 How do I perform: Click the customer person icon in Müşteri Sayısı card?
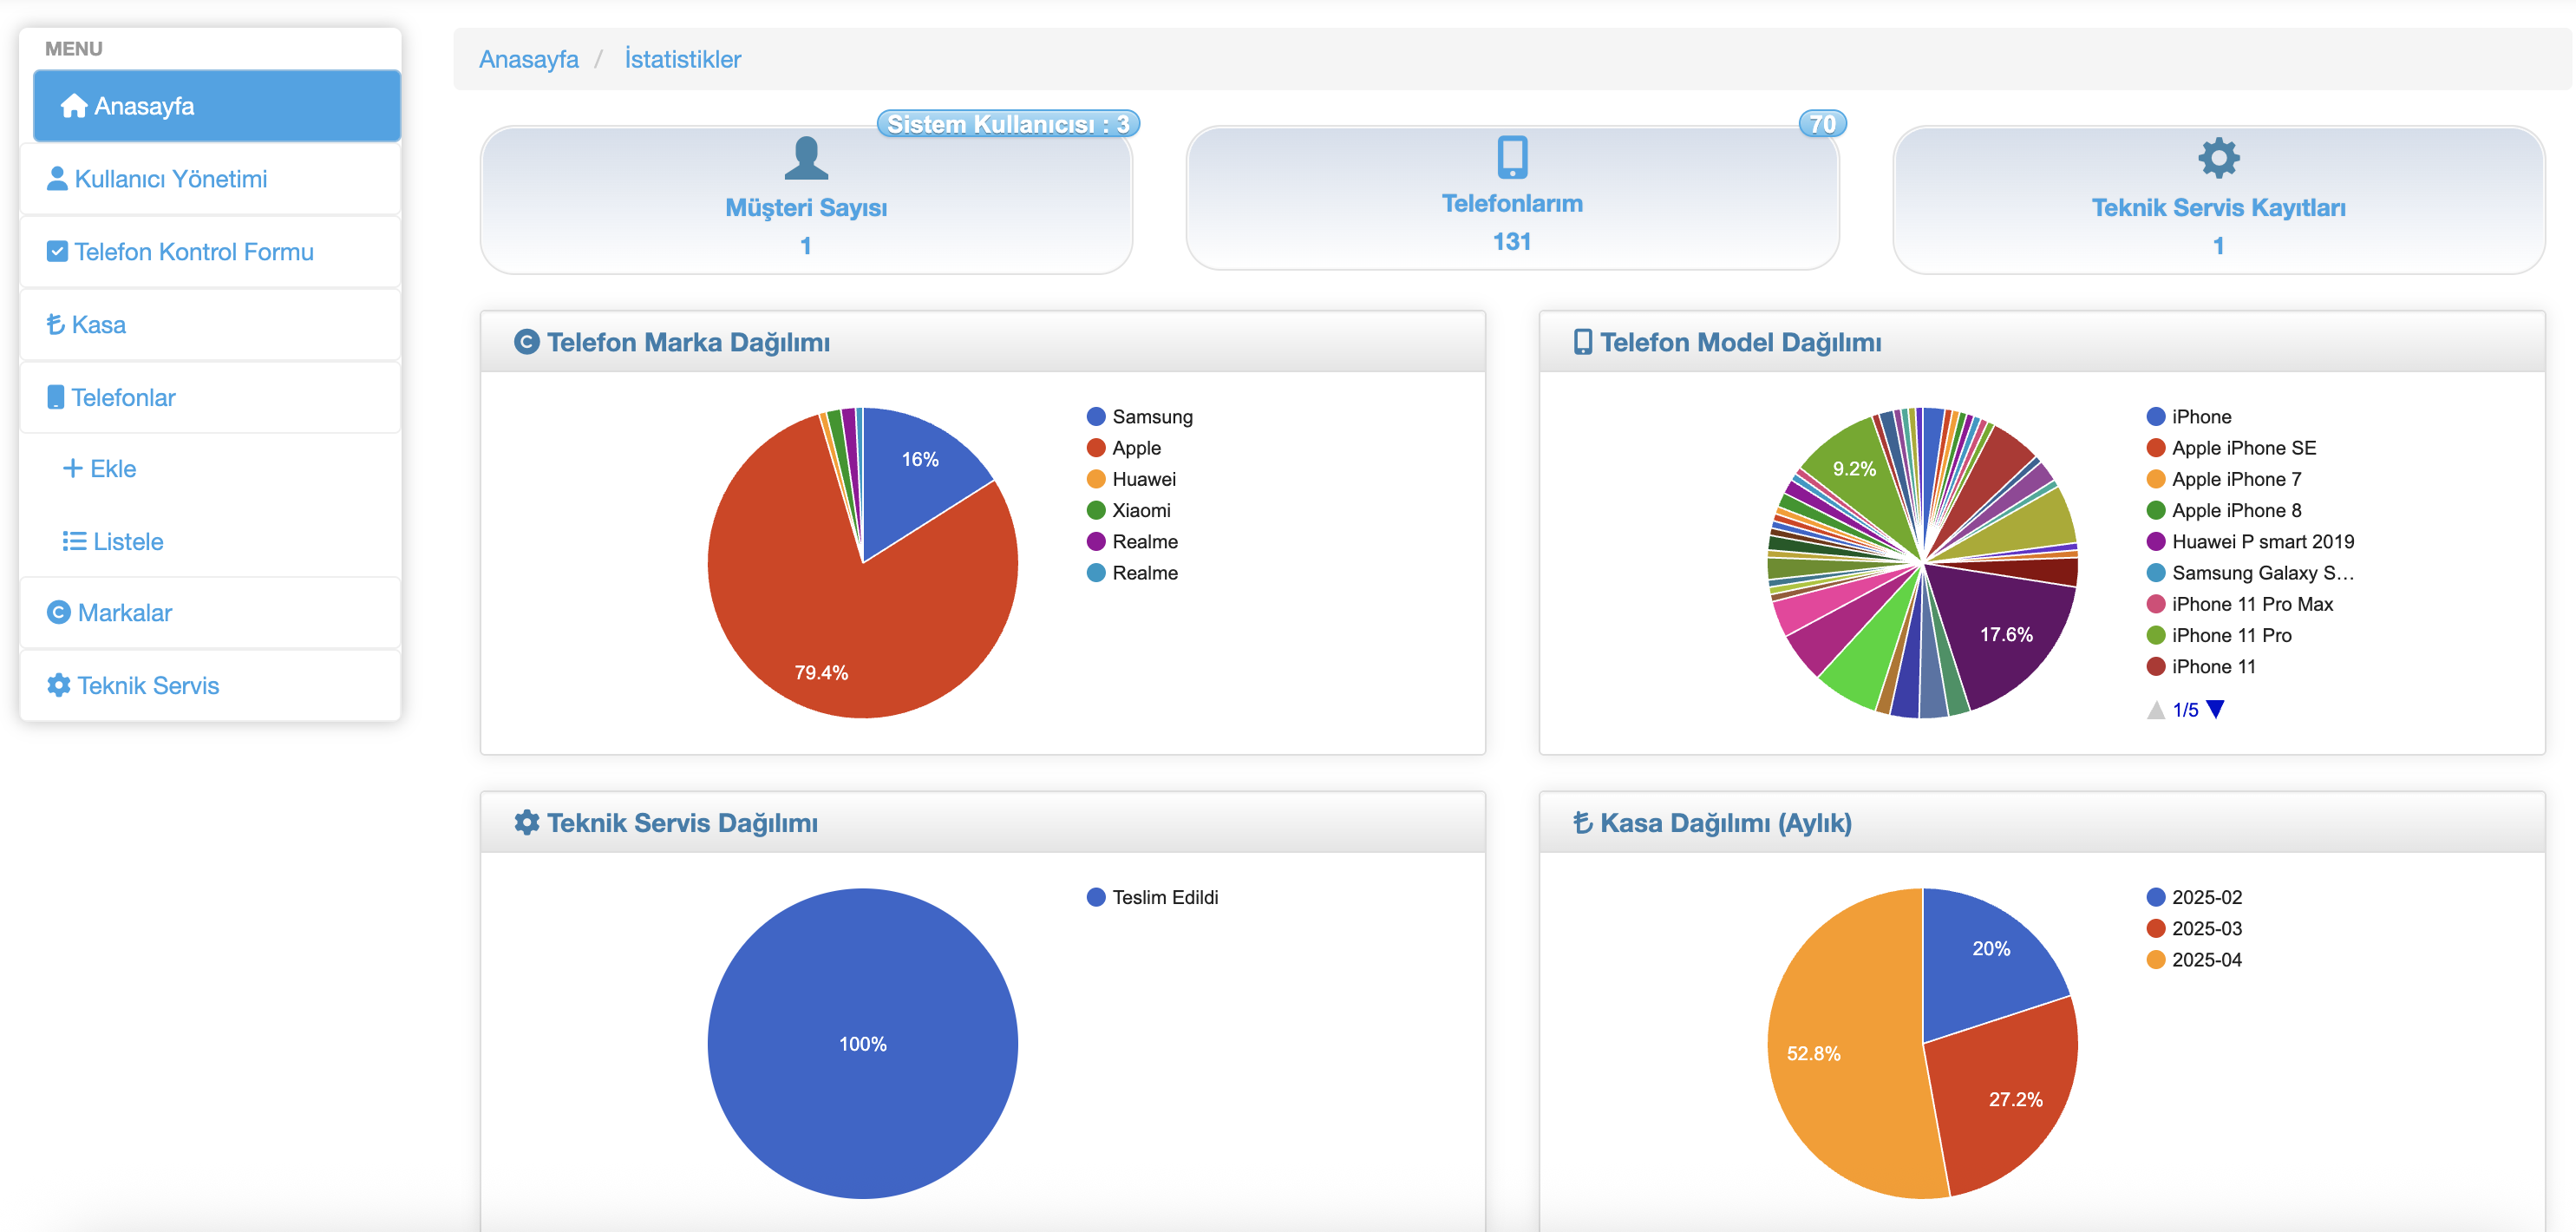coord(805,158)
